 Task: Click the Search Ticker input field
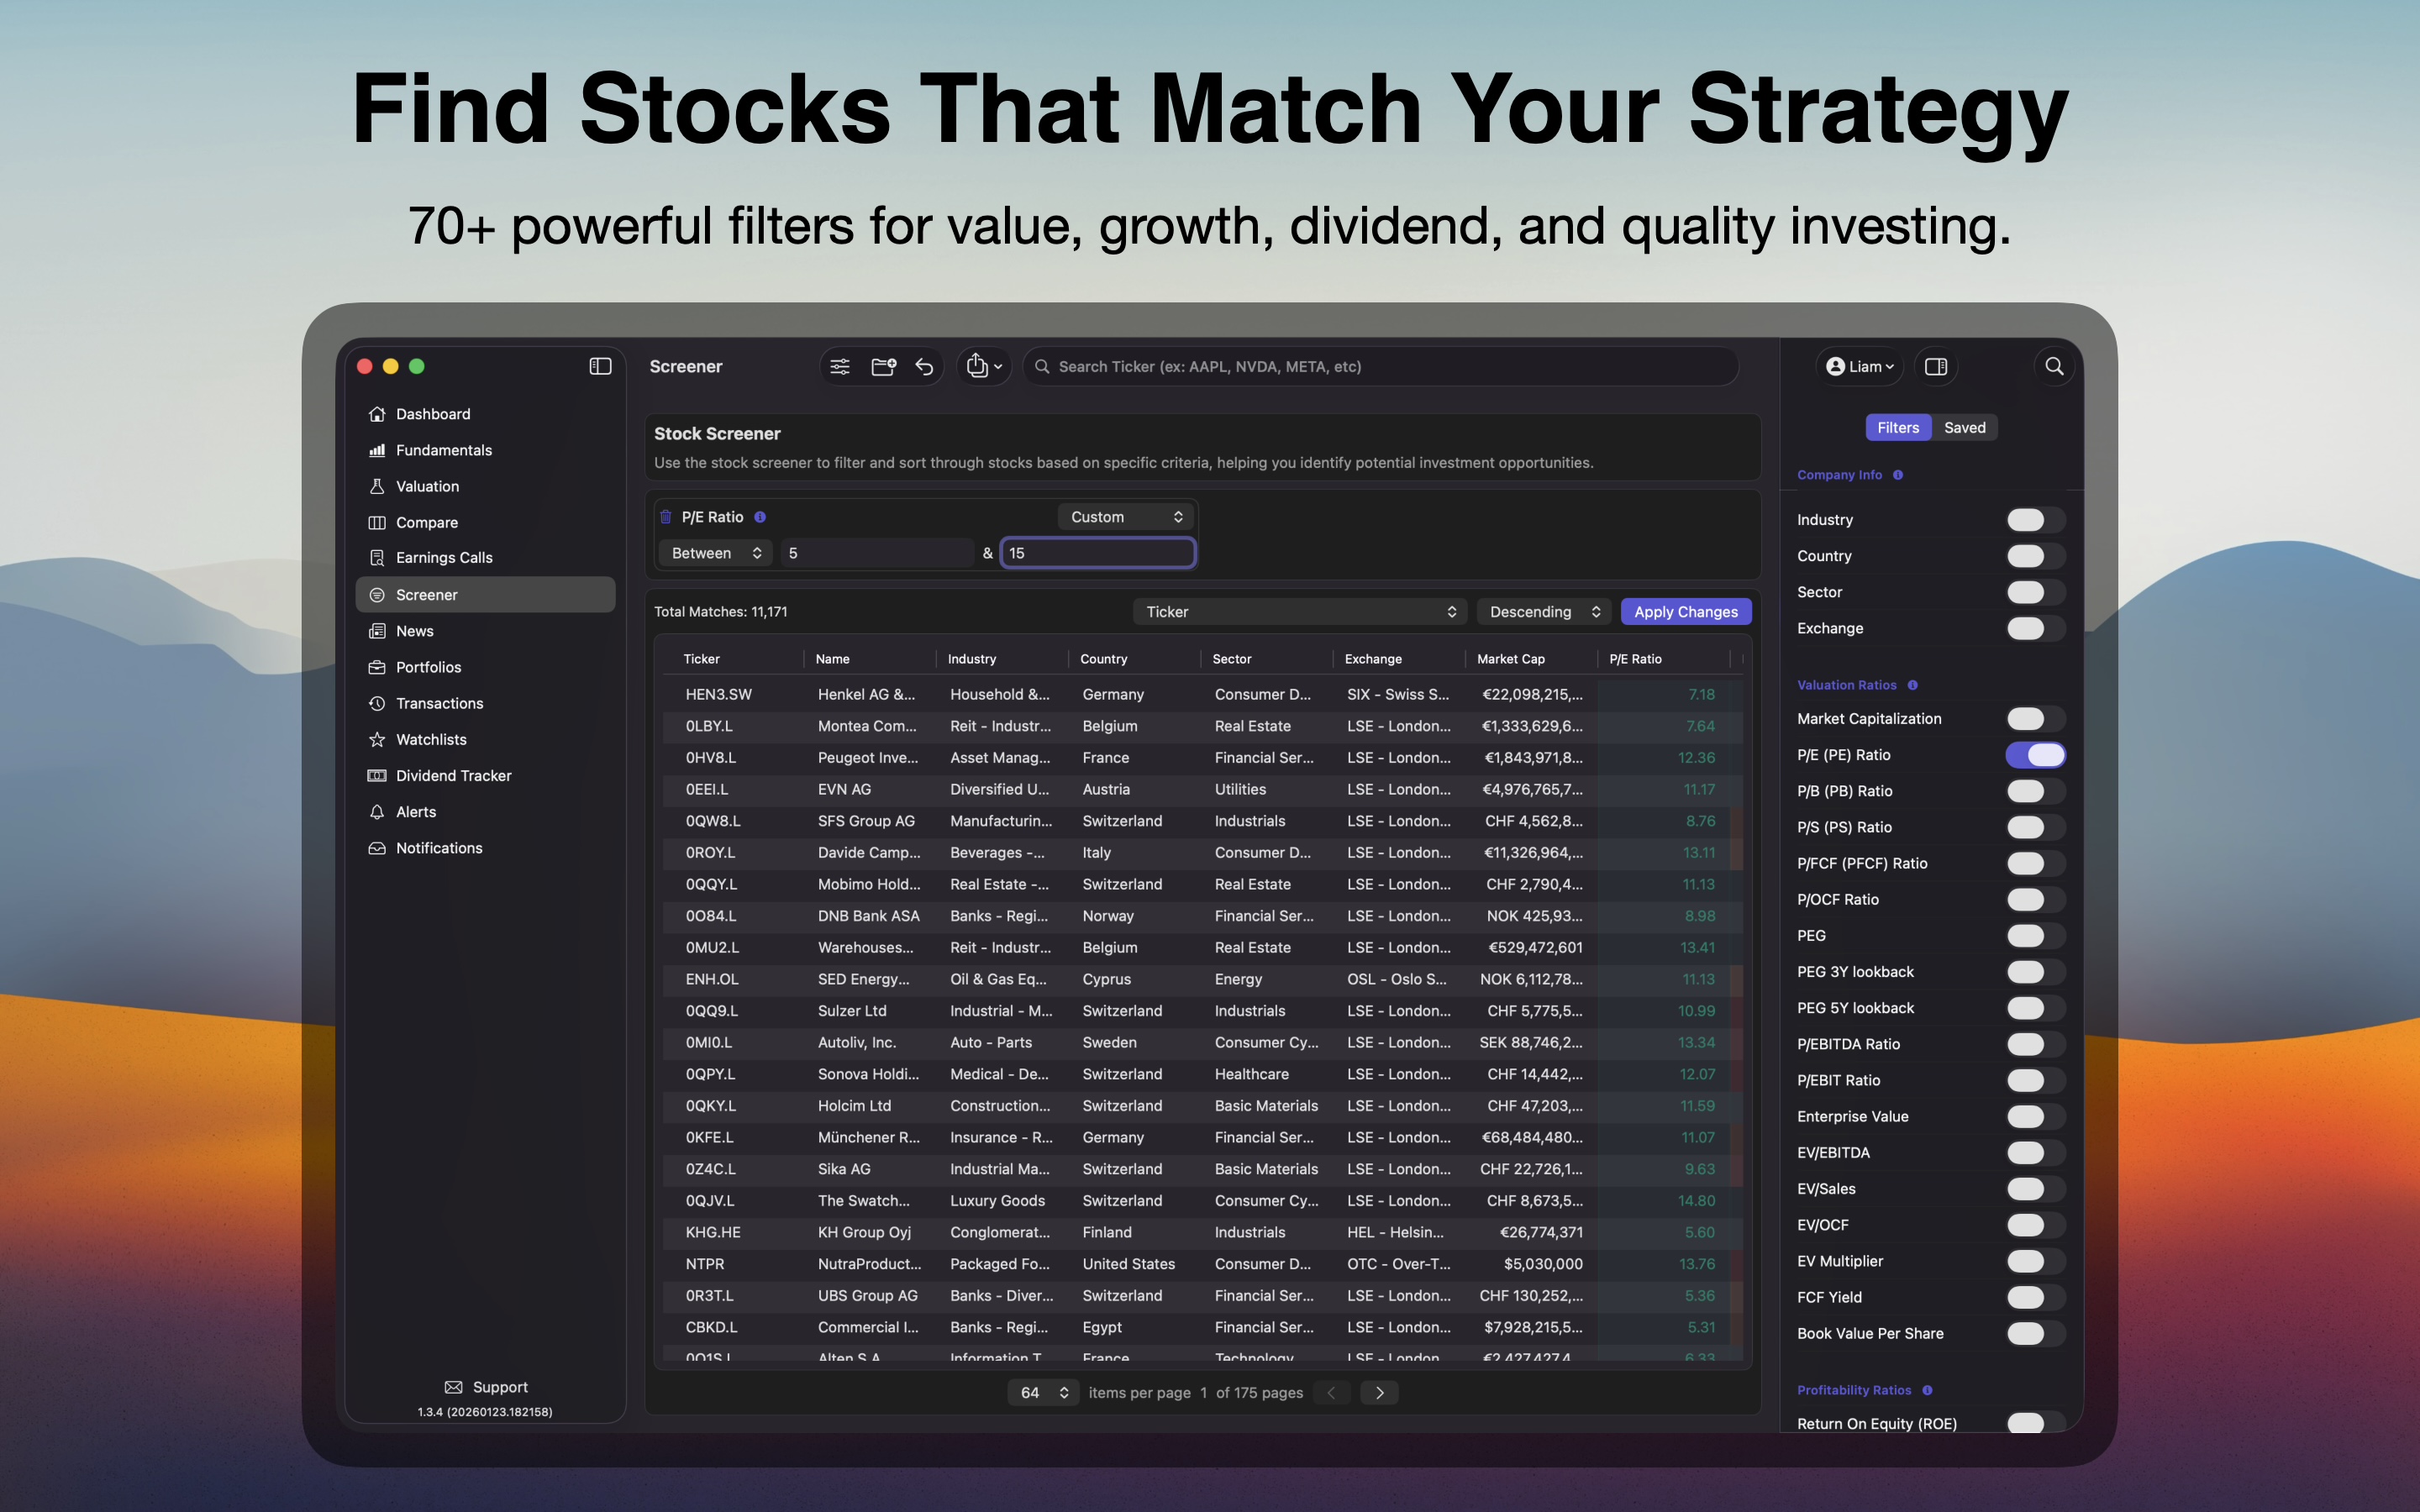[x=1380, y=367]
